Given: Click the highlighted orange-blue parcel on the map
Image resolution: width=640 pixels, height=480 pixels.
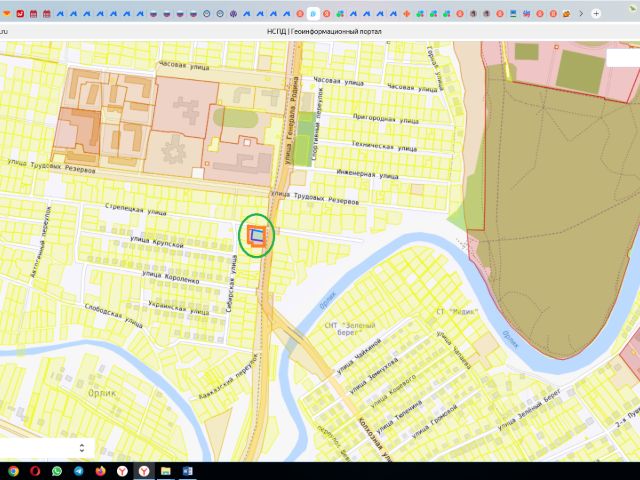Looking at the screenshot, I should click(x=256, y=235).
